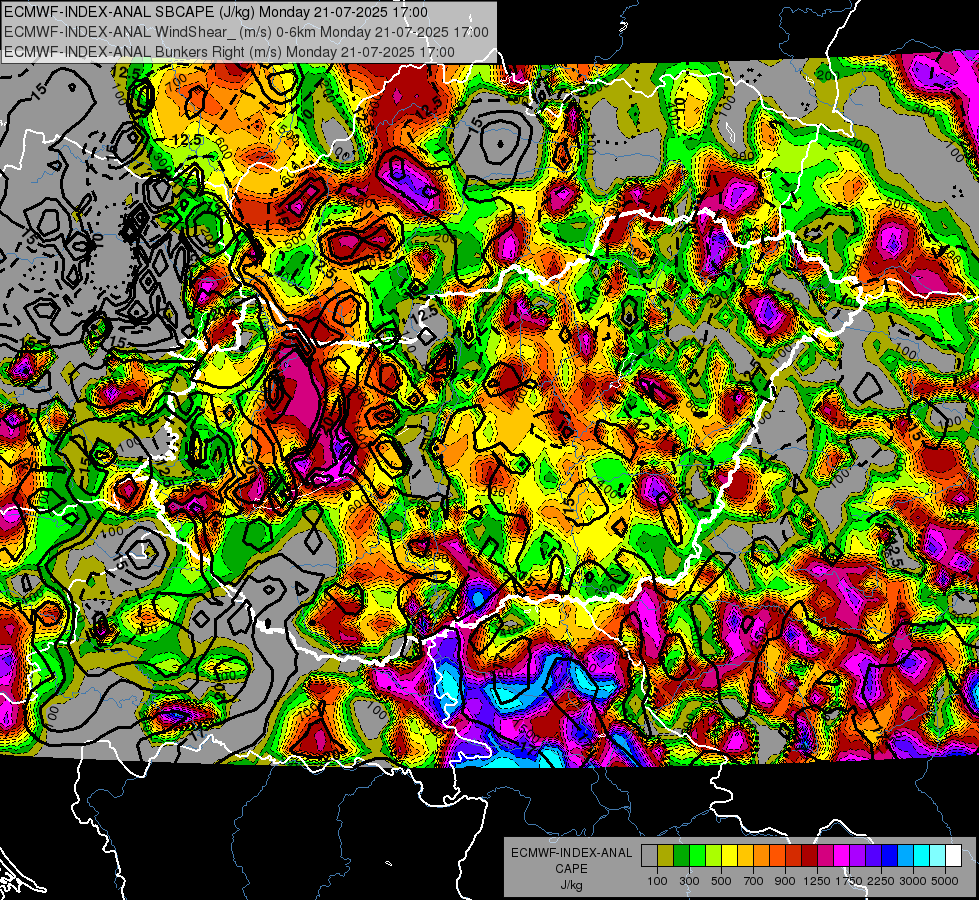The width and height of the screenshot is (979, 900).
Task: Click the legend value 5000
Action: 945,881
